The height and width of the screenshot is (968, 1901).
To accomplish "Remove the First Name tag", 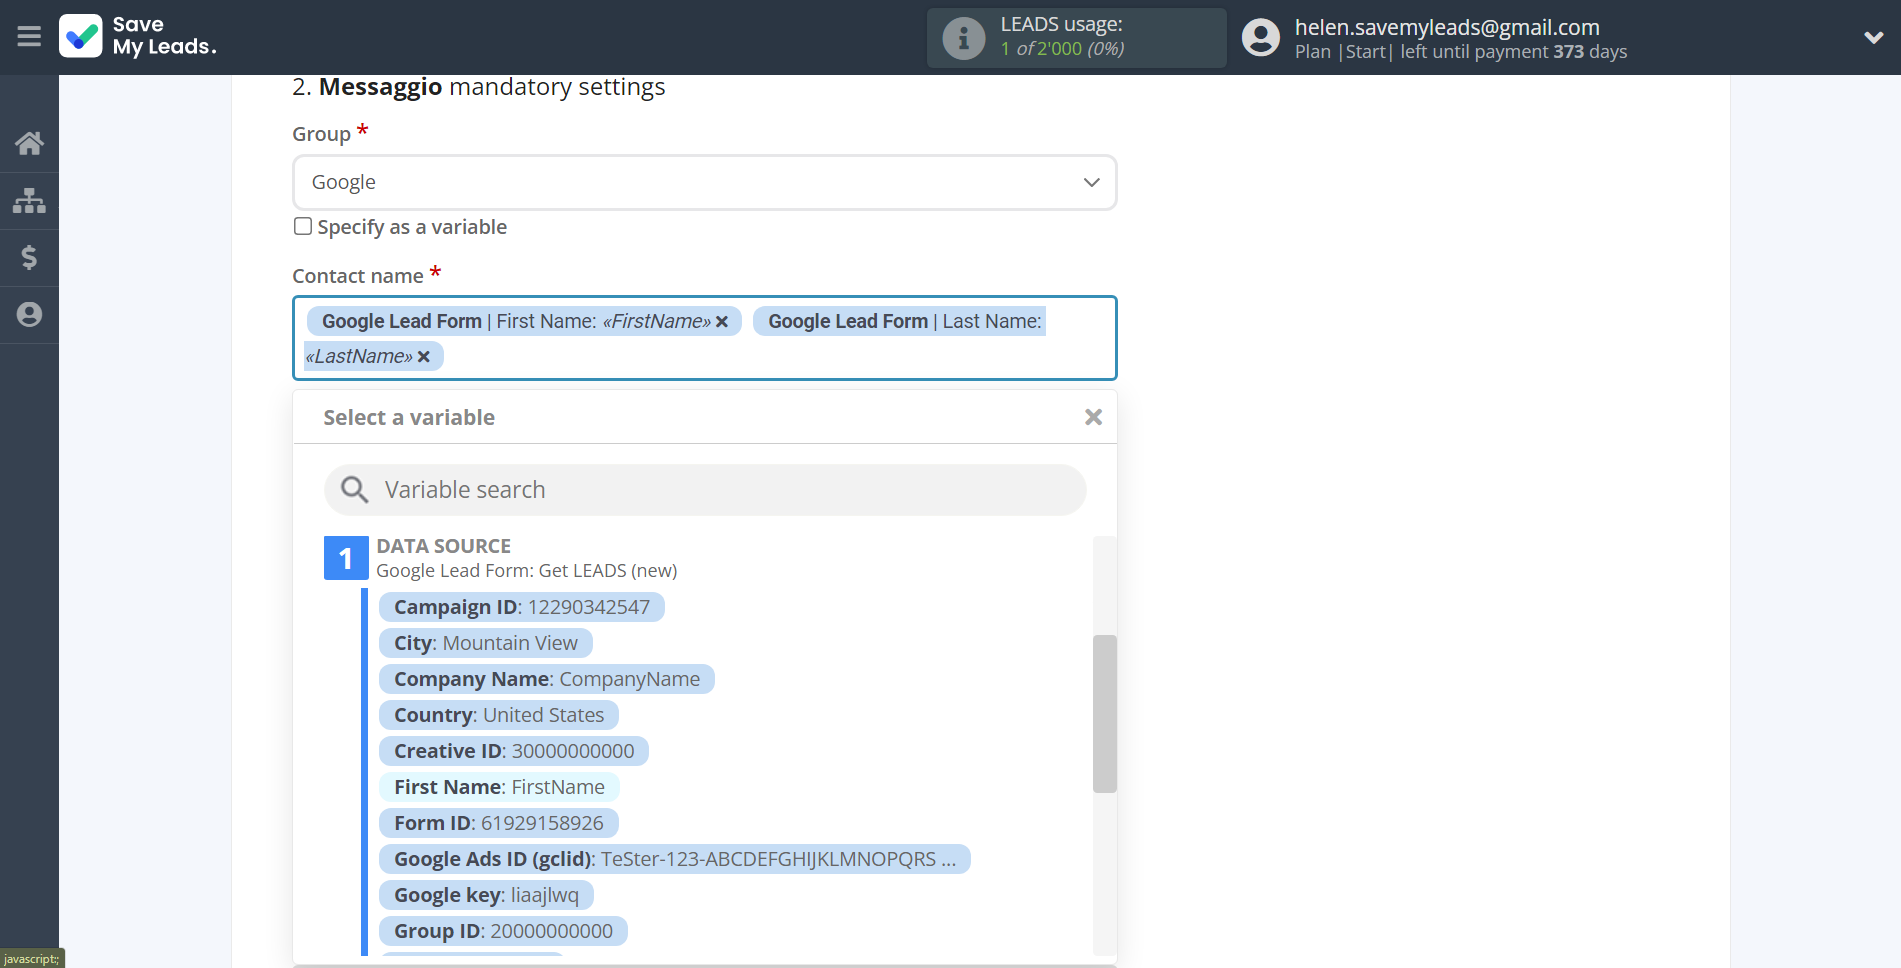I will click(722, 322).
